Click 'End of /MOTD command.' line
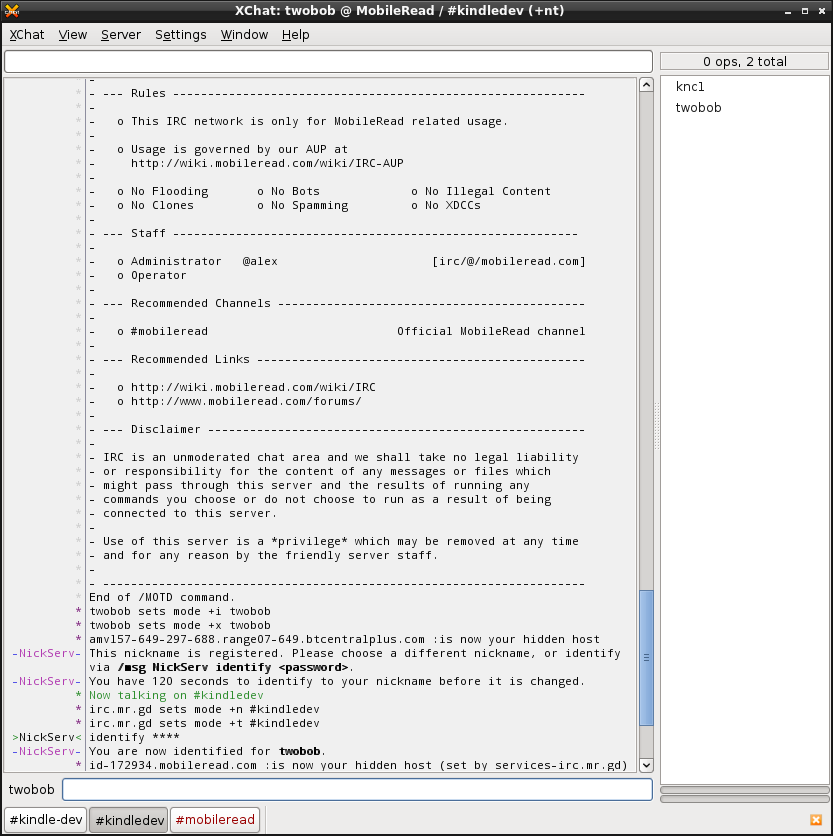833x836 pixels. pos(162,597)
